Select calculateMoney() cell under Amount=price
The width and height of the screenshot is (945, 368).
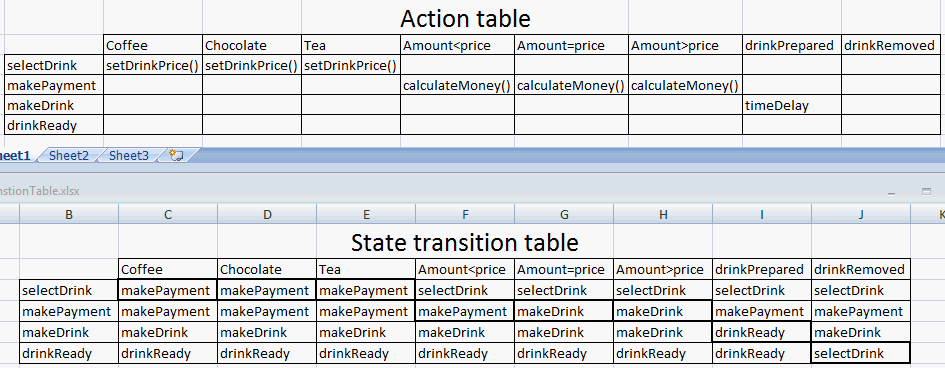point(571,86)
